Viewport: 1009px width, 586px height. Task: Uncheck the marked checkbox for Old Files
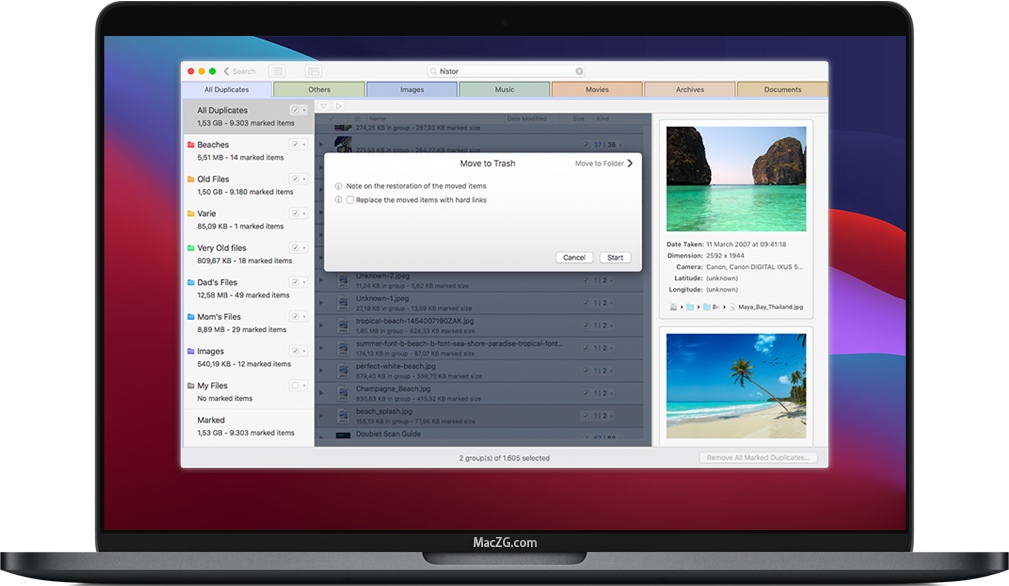[x=294, y=178]
